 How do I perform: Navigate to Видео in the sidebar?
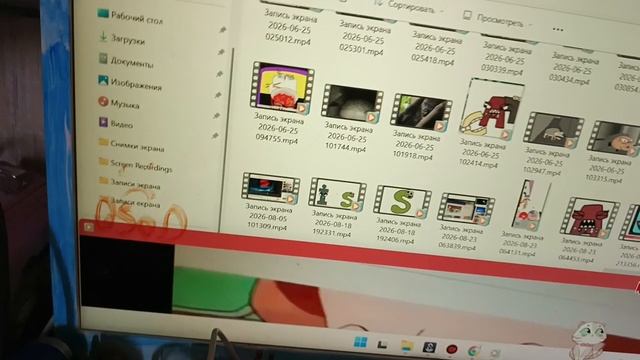point(116,123)
